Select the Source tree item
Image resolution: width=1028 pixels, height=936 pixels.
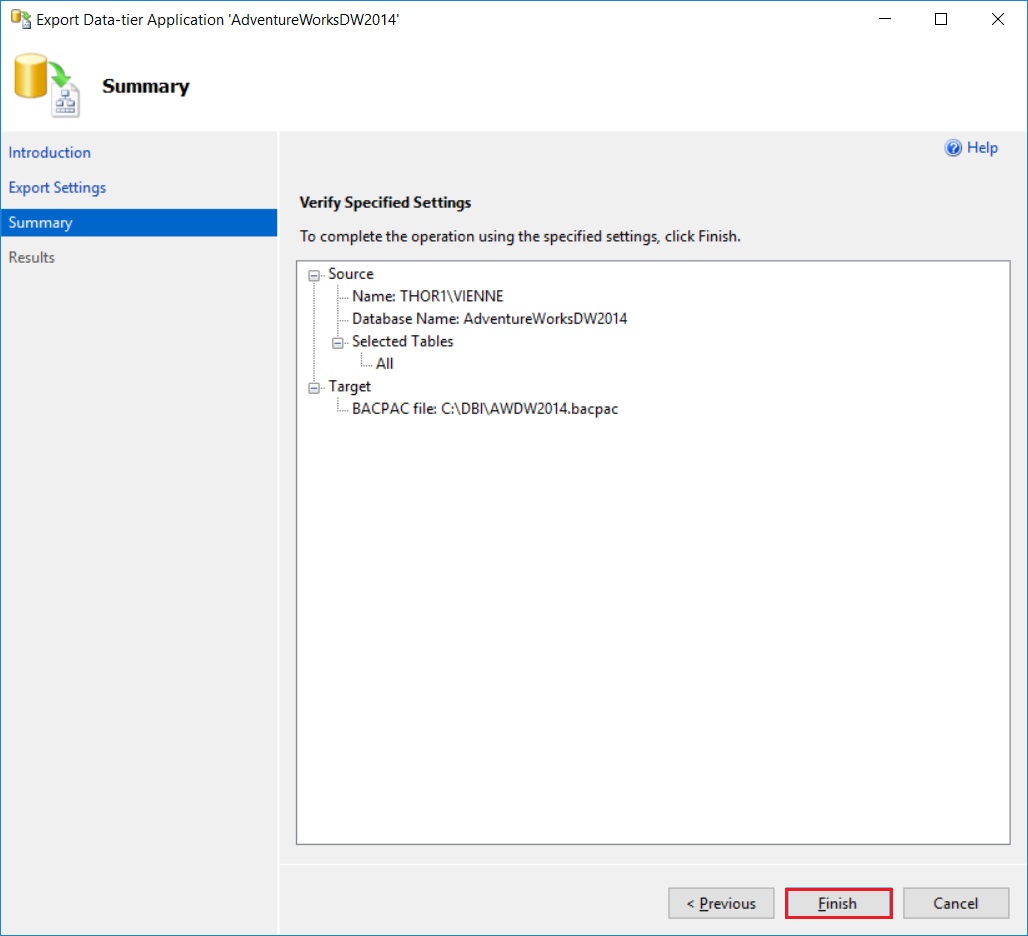[x=351, y=274]
